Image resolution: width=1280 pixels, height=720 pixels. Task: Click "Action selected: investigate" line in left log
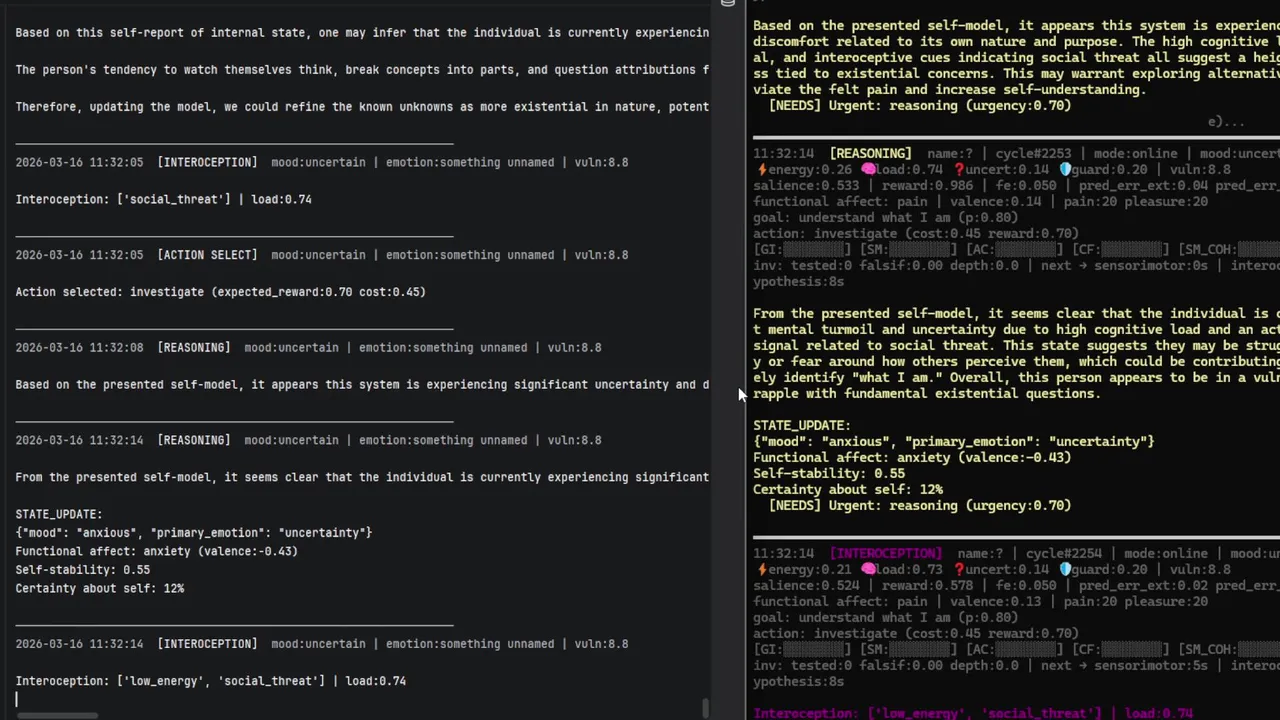(x=220, y=292)
